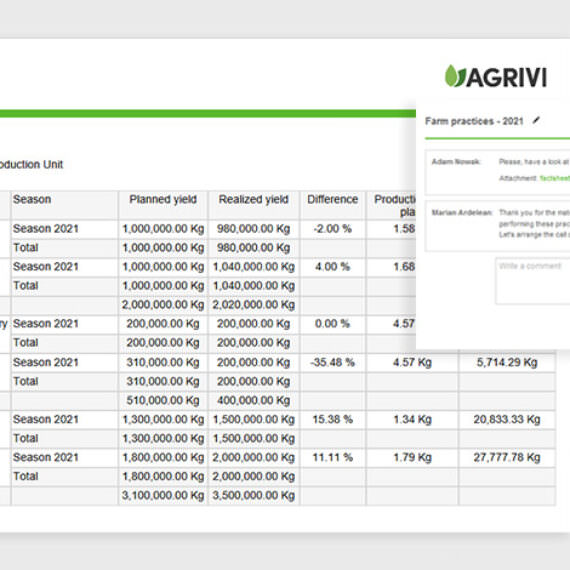Select the 2,020,000.00 Kg subtotal cell
Image resolution: width=570 pixels, height=570 pixels.
click(253, 305)
